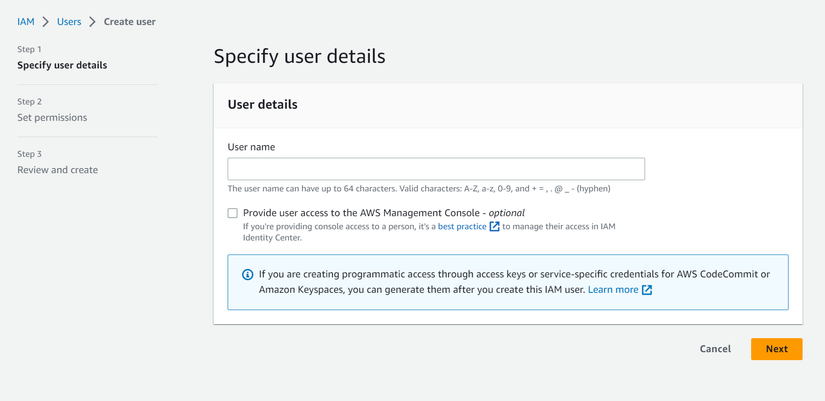This screenshot has height=401, width=825.
Task: Focus the User name text field
Action: tap(436, 168)
